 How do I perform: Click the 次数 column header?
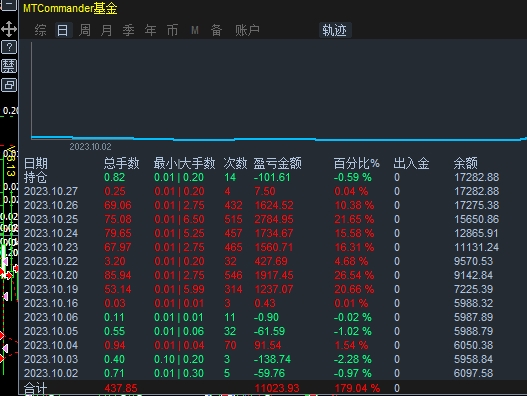[x=235, y=163]
